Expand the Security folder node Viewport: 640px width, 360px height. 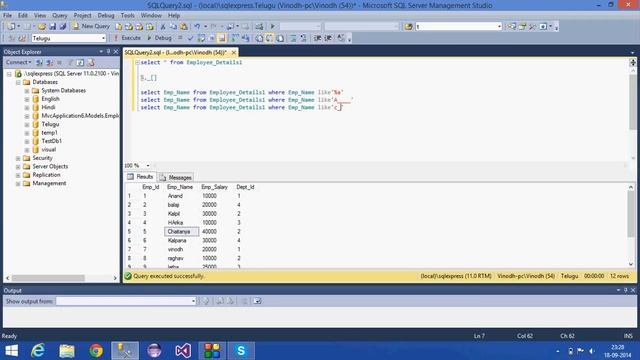[18, 158]
